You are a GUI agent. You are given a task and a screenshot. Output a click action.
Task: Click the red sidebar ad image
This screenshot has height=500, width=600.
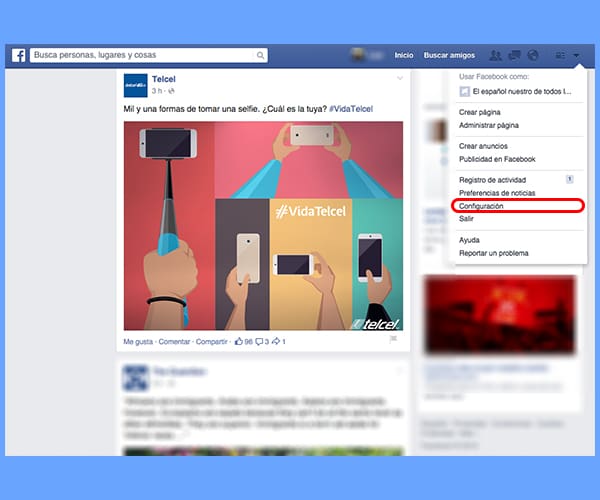500,315
